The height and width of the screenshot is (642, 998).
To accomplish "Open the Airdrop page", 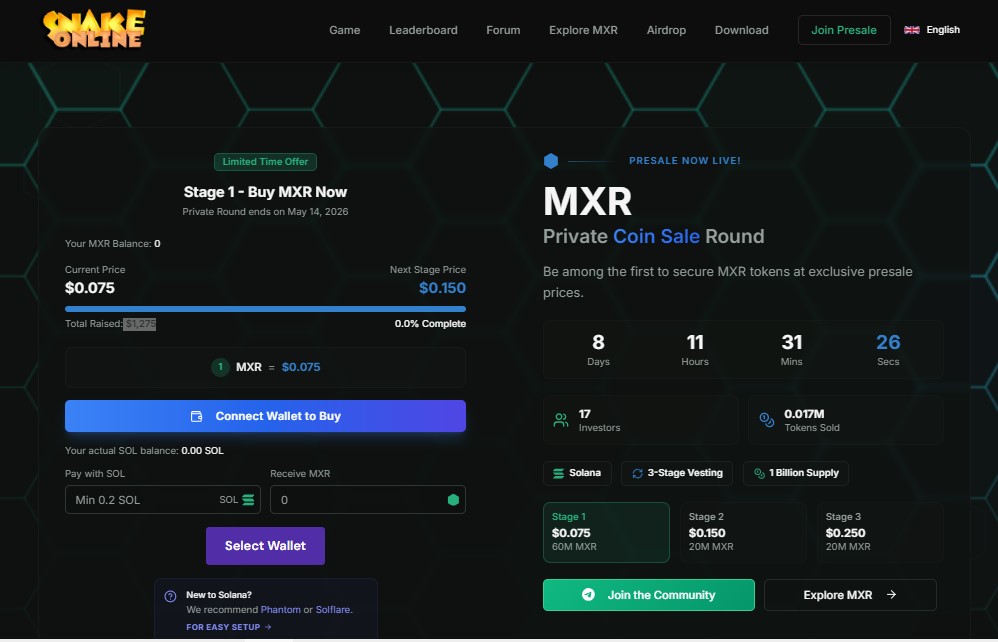I will click(x=666, y=30).
